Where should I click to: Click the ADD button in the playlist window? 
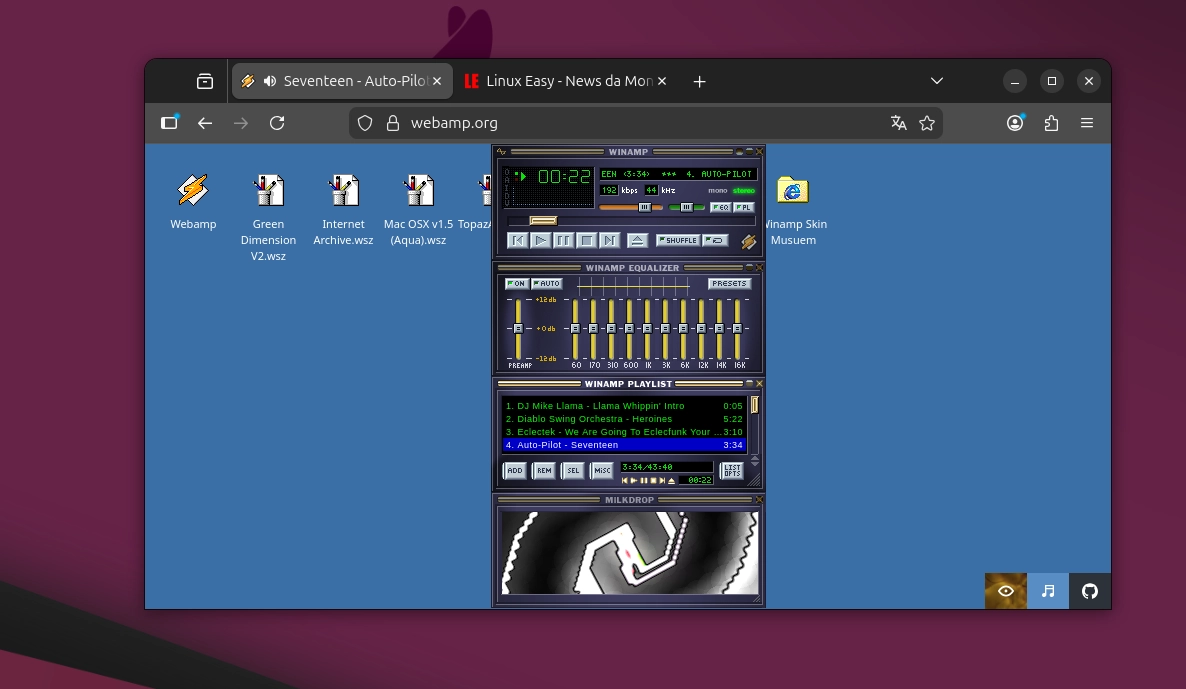(x=513, y=470)
